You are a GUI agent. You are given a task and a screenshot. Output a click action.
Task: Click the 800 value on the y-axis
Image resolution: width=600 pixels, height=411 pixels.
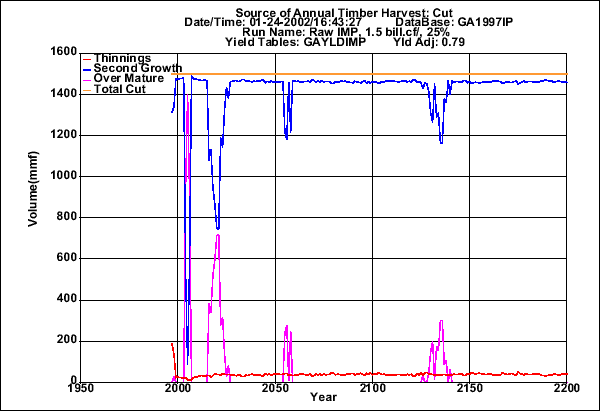tap(59, 217)
